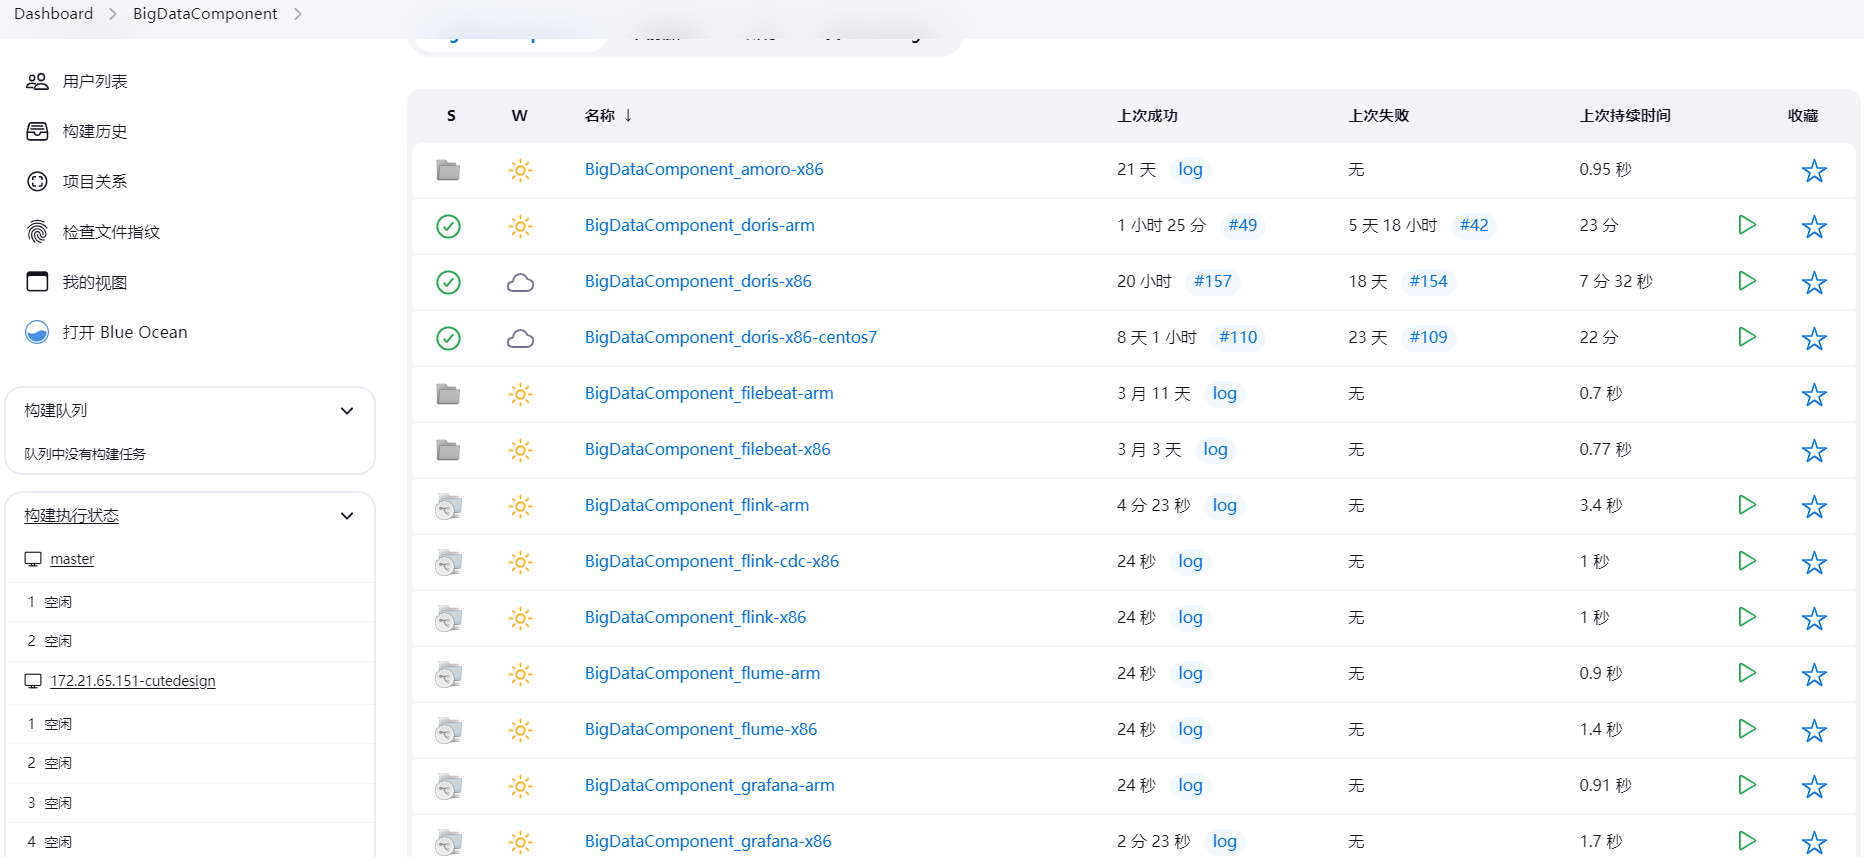
Task: Open 打开 Blue Ocean menu item
Action: tap(125, 333)
